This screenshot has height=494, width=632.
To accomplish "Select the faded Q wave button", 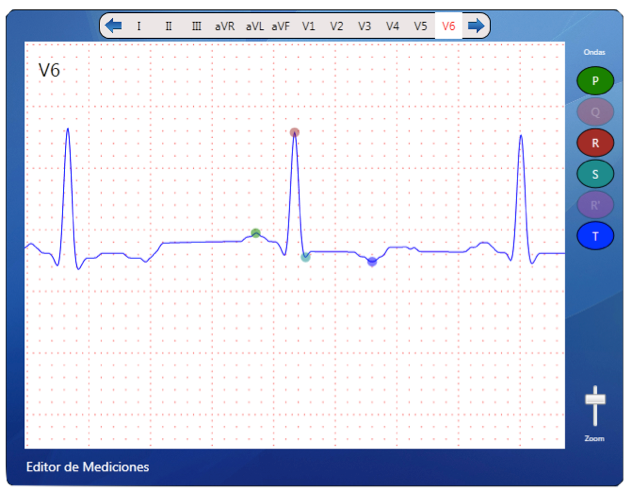I will pos(595,112).
